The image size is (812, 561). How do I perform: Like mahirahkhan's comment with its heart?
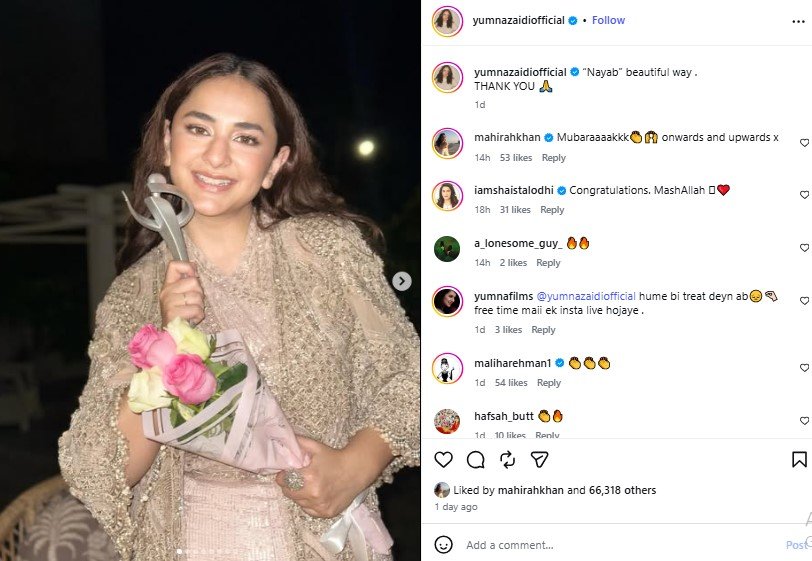click(804, 143)
